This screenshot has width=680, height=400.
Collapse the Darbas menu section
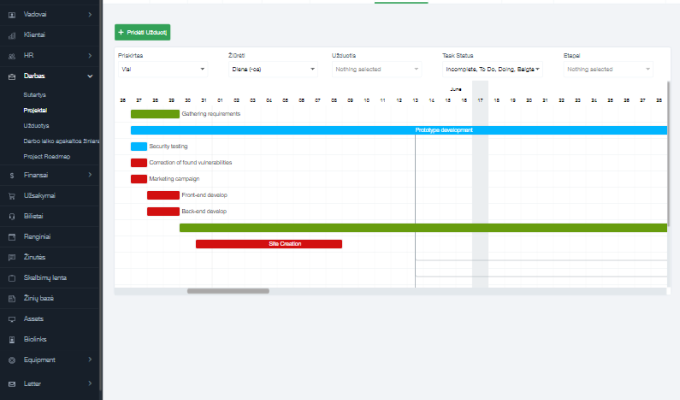coord(90,75)
